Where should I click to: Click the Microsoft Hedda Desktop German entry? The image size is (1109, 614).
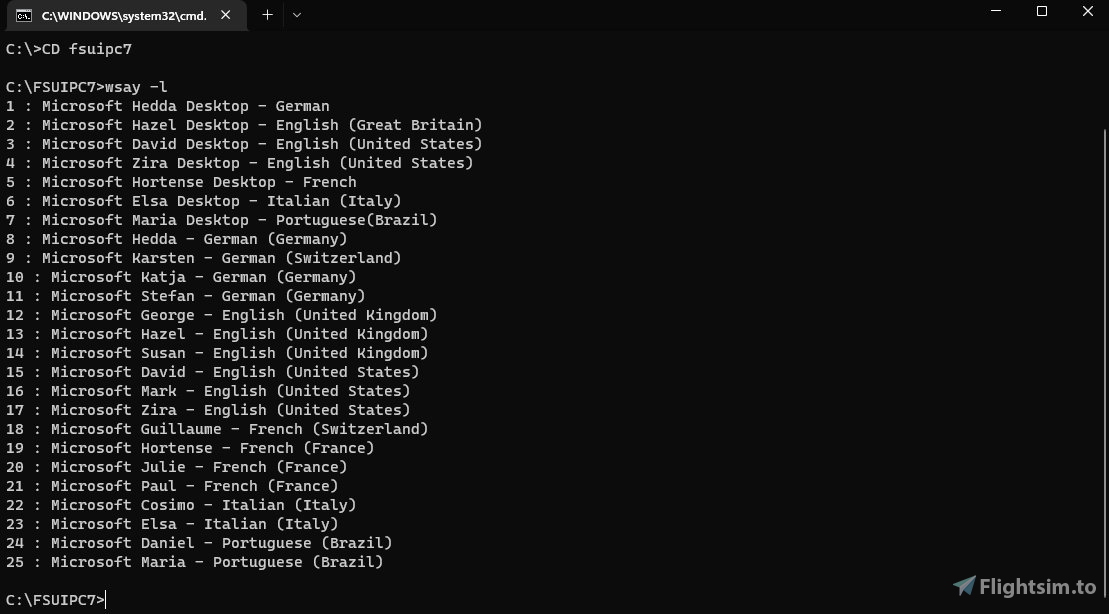[167, 106]
